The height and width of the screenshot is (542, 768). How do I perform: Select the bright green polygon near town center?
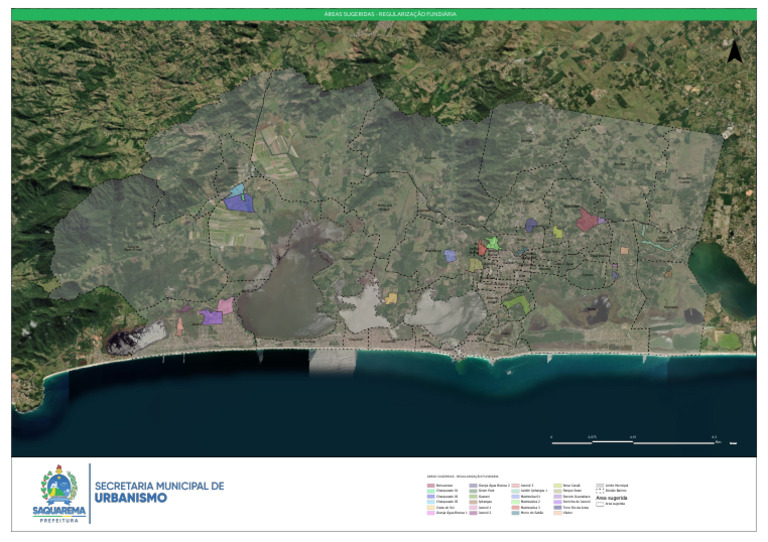click(x=515, y=302)
